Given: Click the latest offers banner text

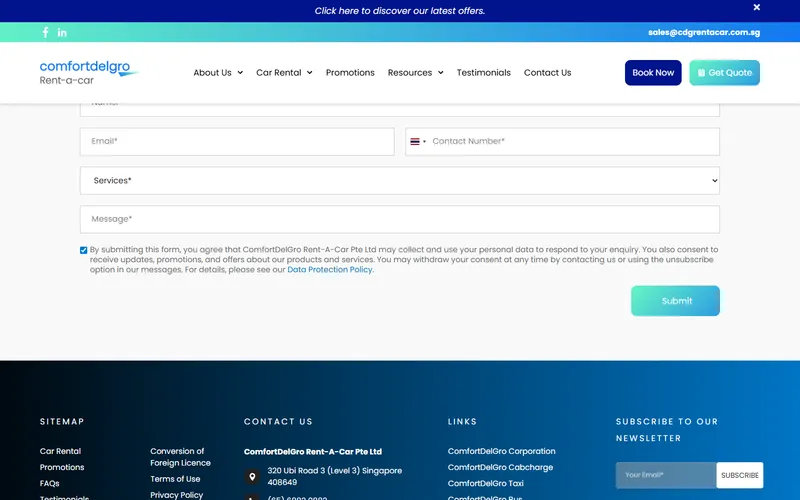Looking at the screenshot, I should point(399,11).
